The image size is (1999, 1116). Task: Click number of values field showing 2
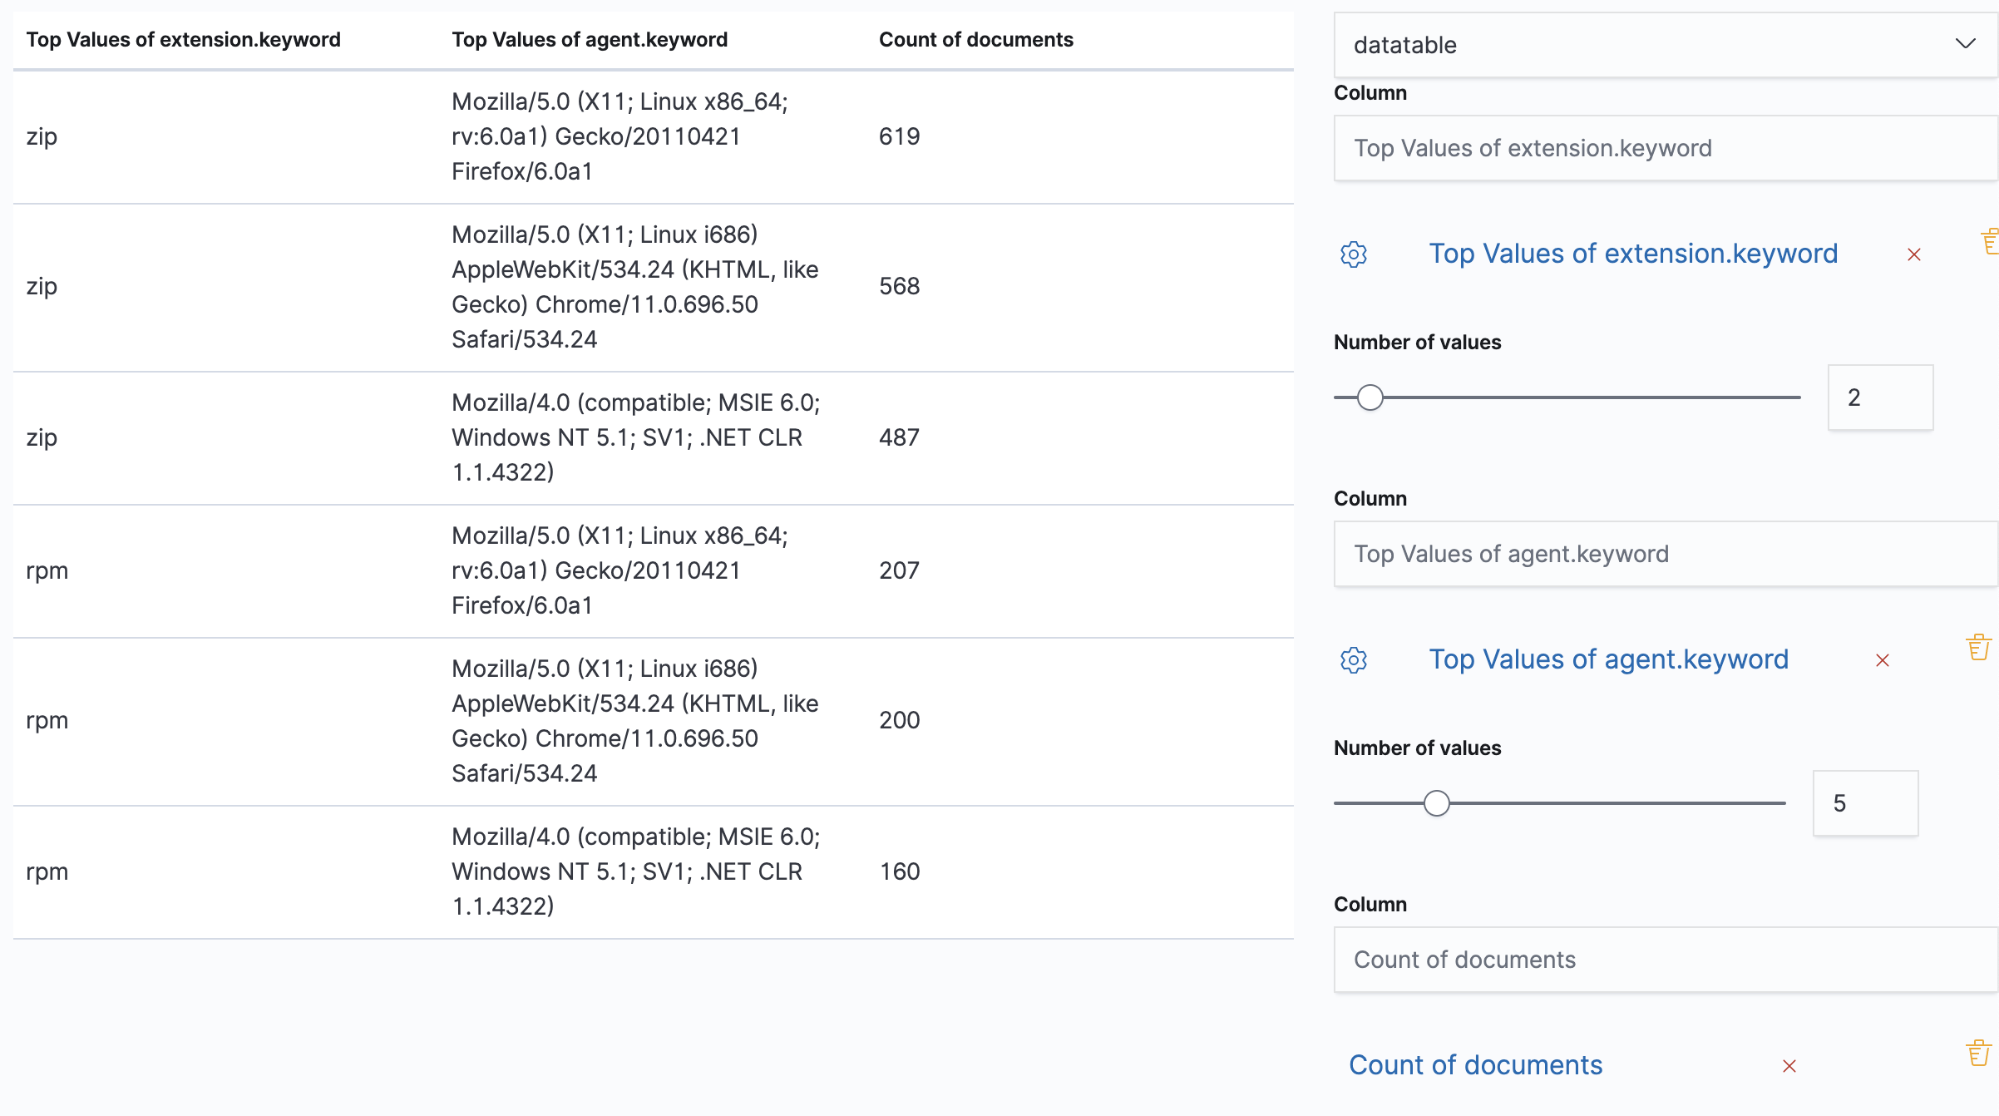pyautogui.click(x=1880, y=398)
